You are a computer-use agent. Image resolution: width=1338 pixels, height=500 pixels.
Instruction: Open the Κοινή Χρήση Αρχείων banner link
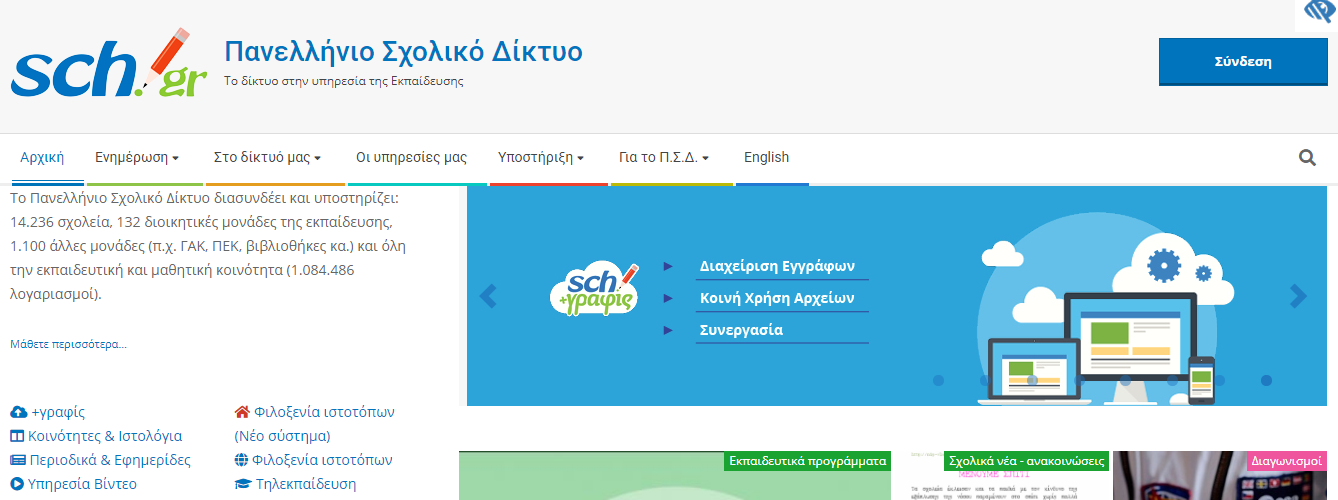[777, 298]
